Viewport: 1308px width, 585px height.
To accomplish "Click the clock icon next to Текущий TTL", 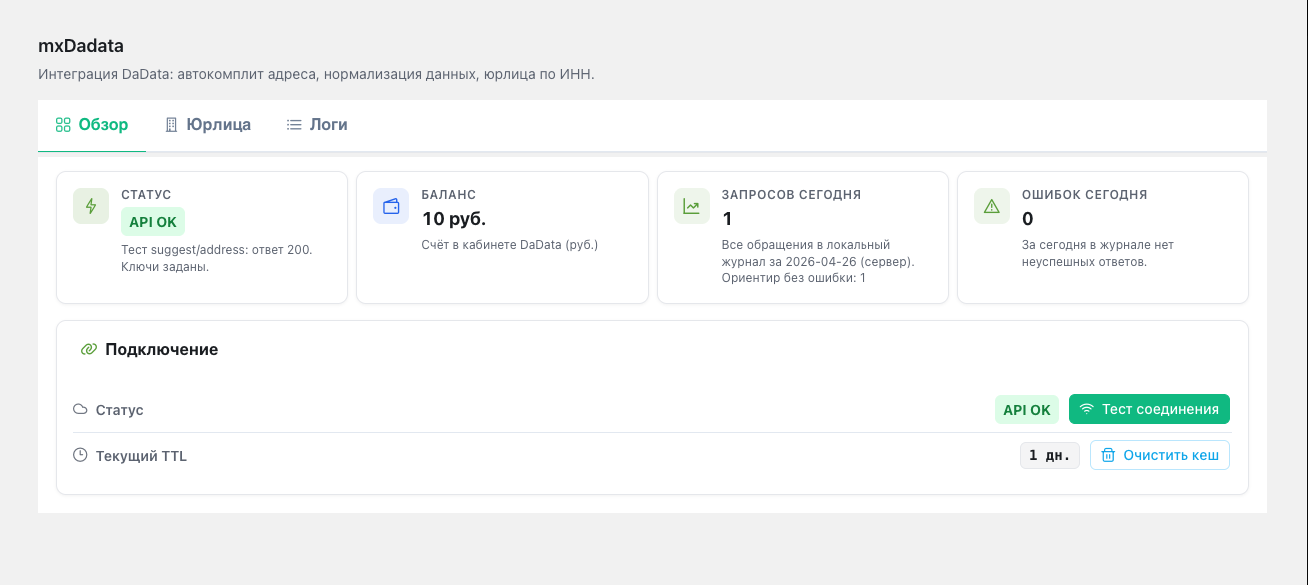I will point(80,456).
